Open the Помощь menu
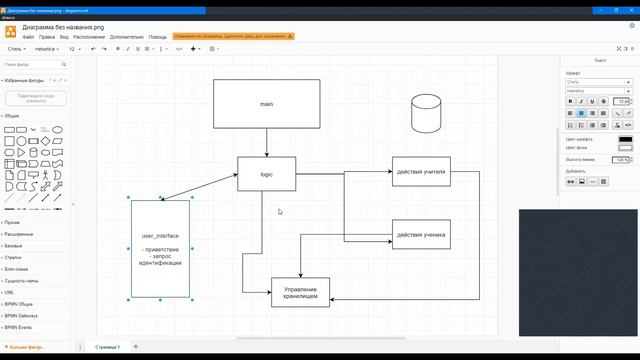The width and height of the screenshot is (640, 360). [x=158, y=37]
